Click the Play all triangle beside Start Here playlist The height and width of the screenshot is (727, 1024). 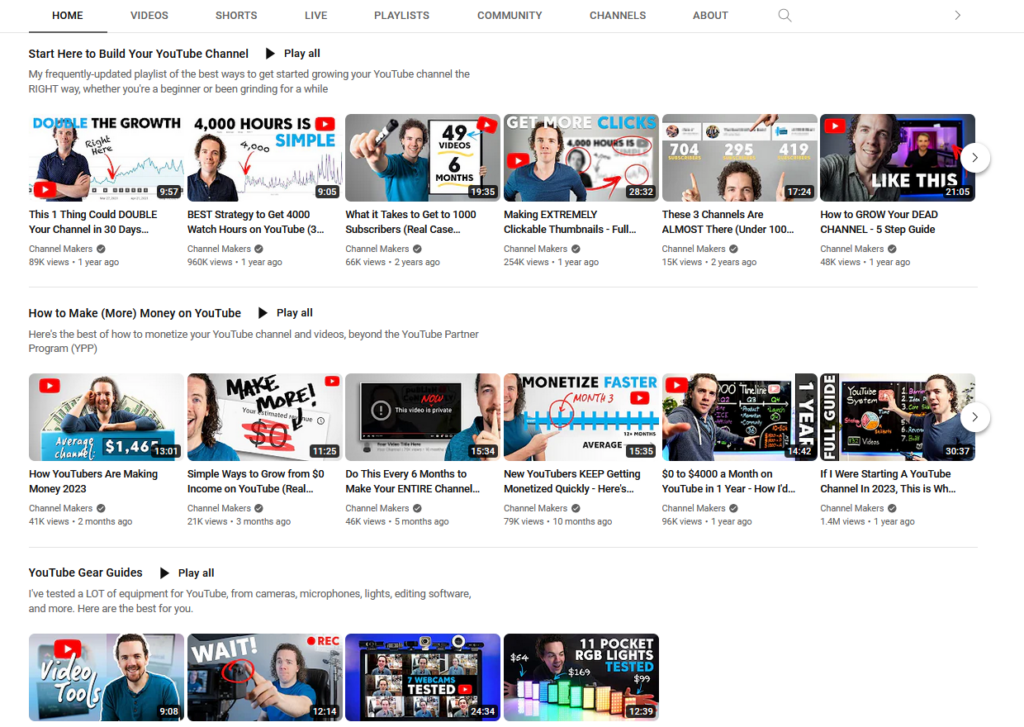pyautogui.click(x=271, y=53)
